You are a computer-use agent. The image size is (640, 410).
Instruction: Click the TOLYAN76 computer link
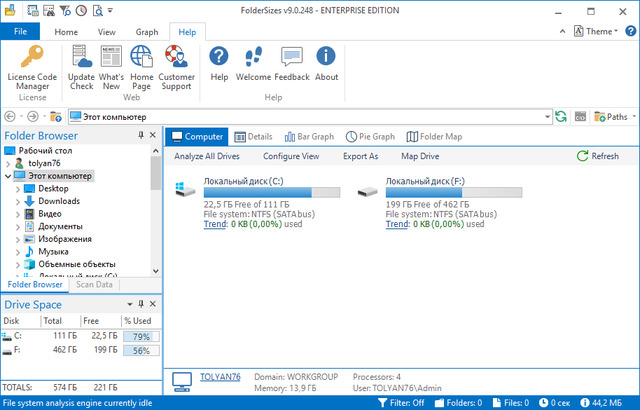pos(221,376)
